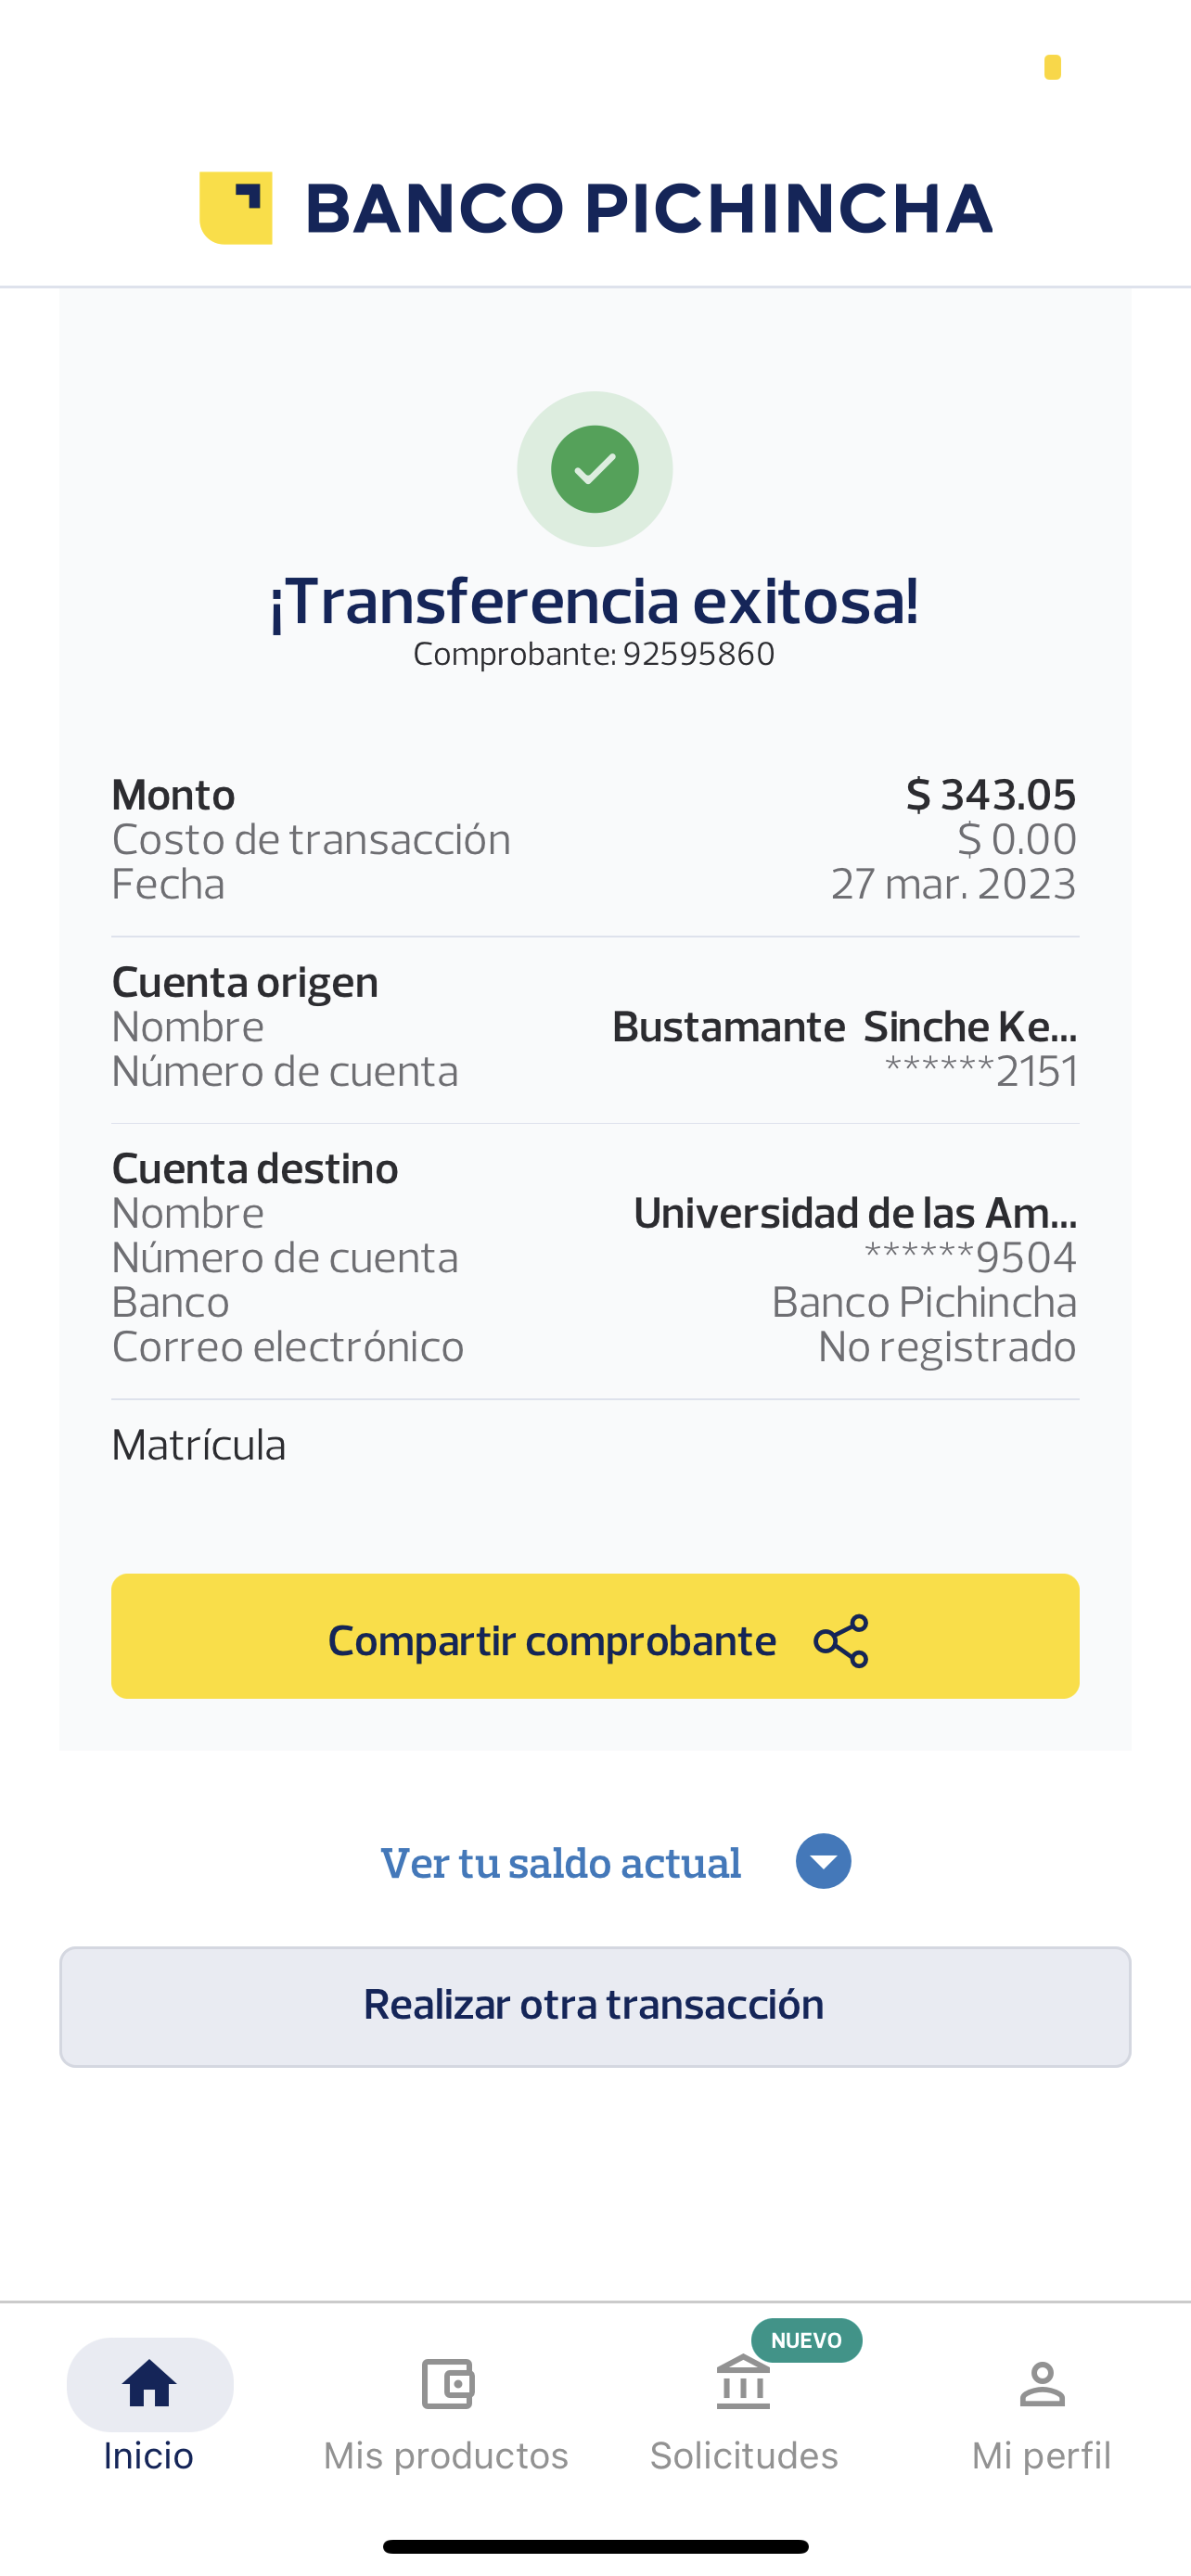
Task: Tap the truncated origin name Bustamante Sinche
Action: point(844,1027)
